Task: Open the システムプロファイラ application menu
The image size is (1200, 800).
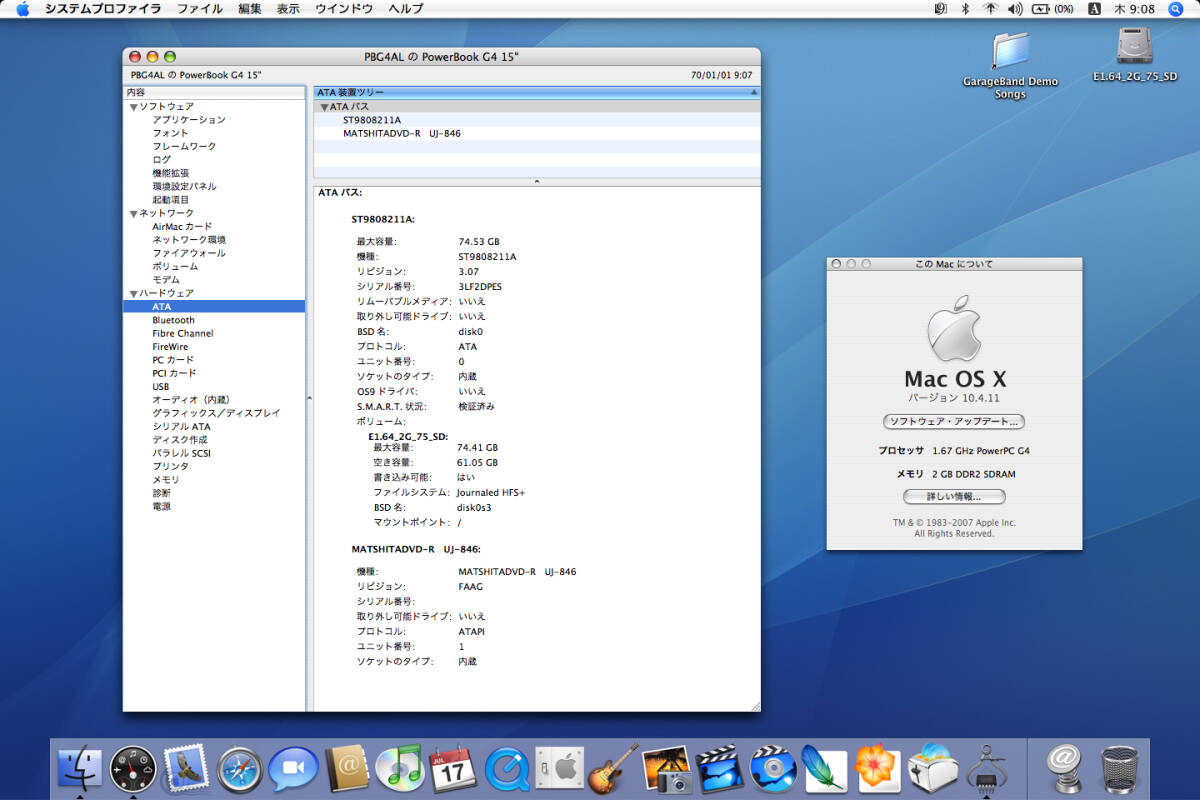Action: [x=102, y=9]
